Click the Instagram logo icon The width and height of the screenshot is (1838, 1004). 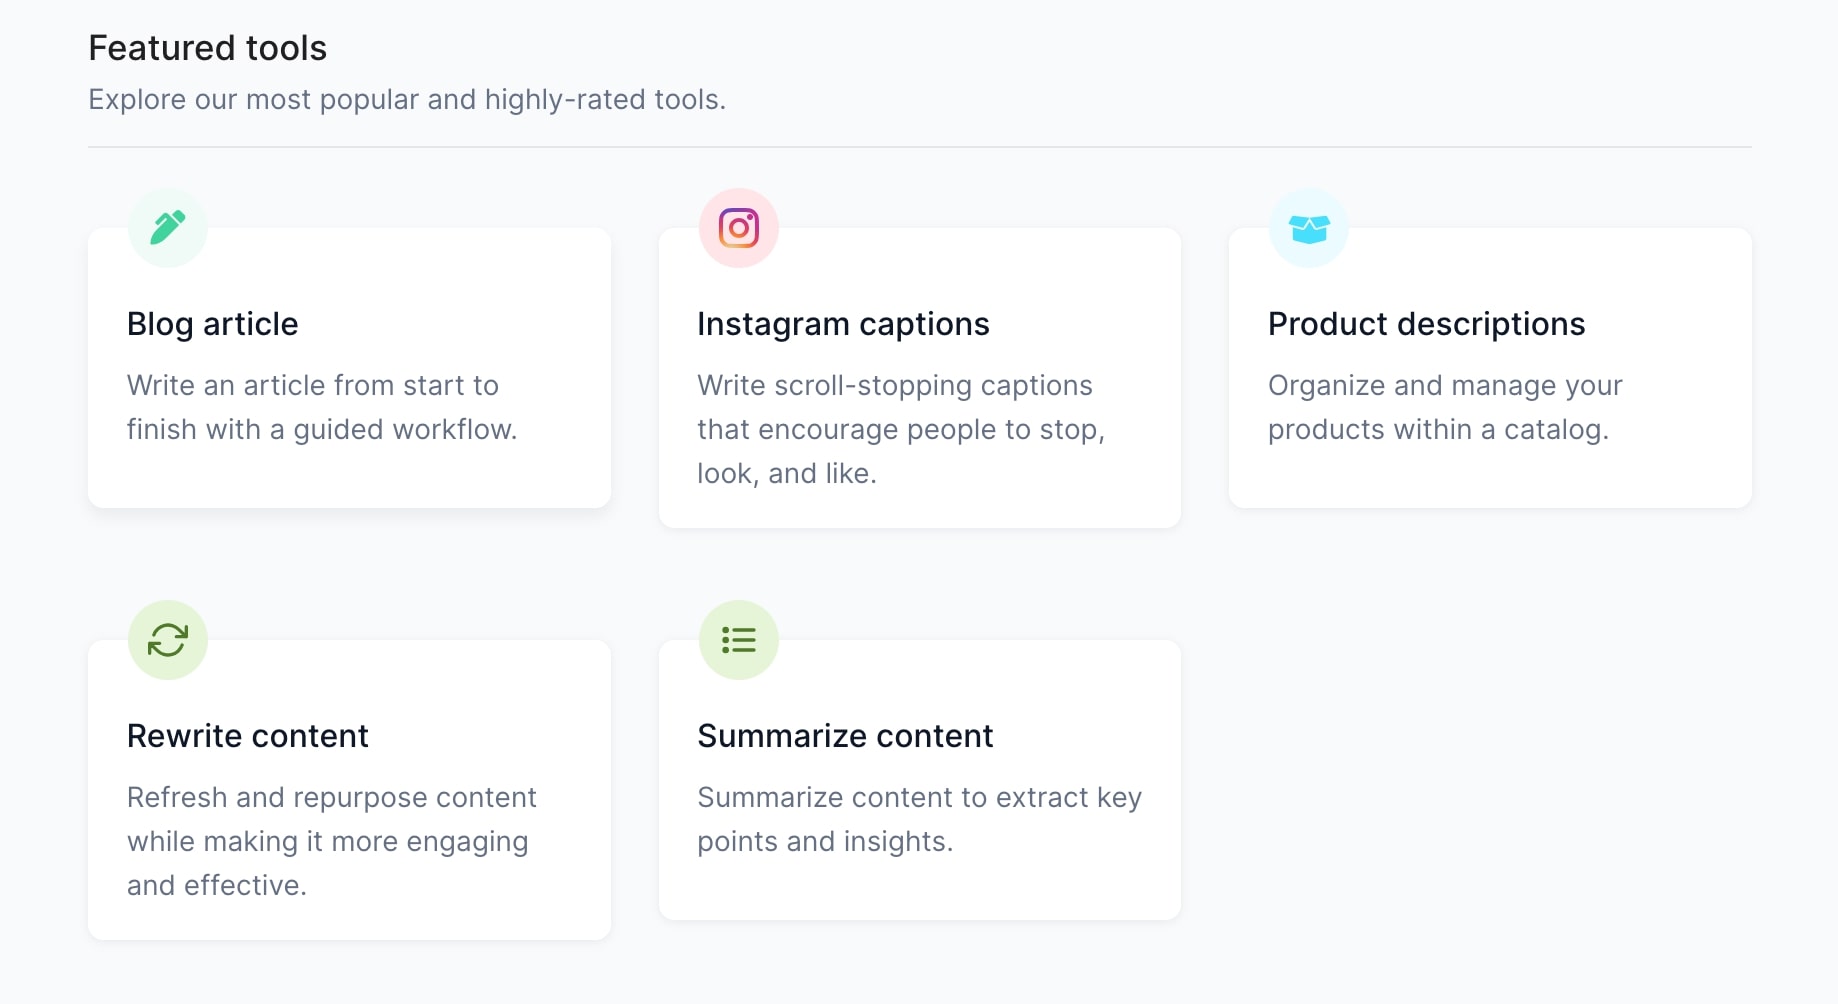tap(739, 228)
